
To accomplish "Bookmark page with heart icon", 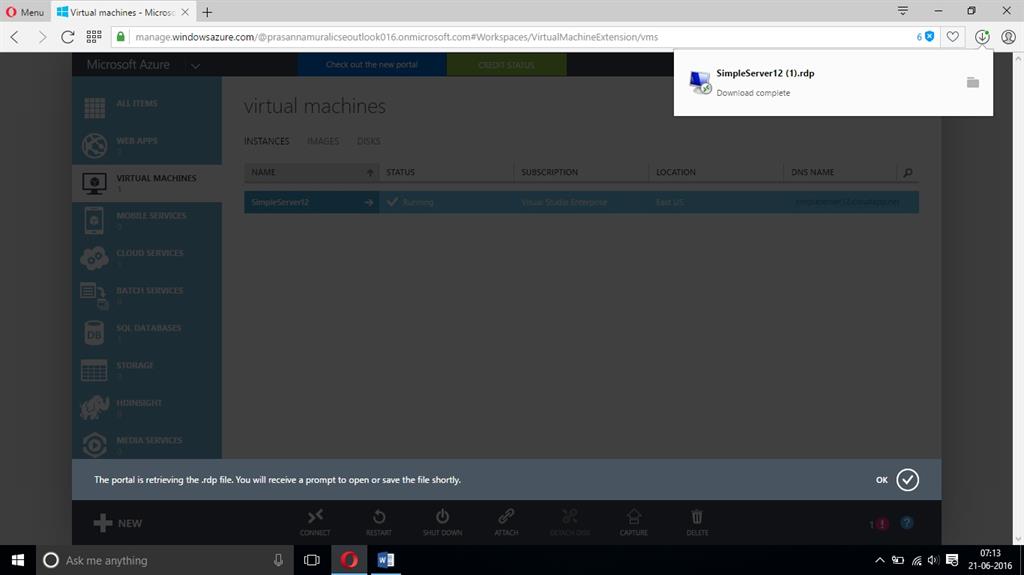I will (x=953, y=37).
